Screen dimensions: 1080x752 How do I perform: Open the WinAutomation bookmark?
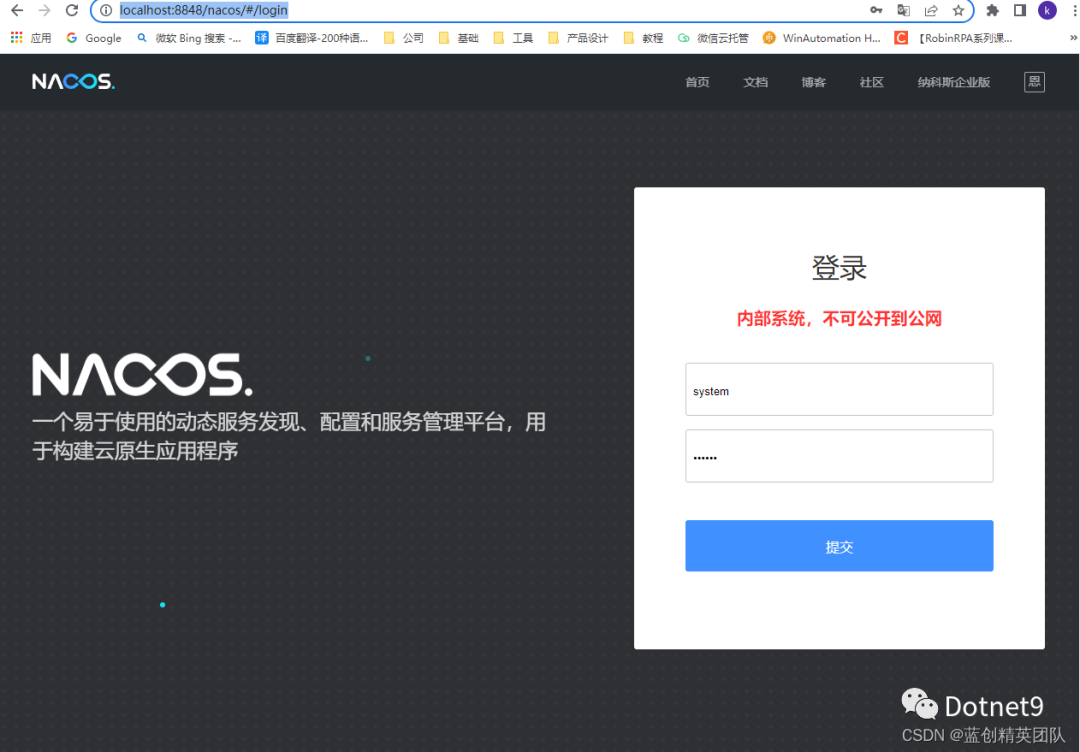coord(822,38)
